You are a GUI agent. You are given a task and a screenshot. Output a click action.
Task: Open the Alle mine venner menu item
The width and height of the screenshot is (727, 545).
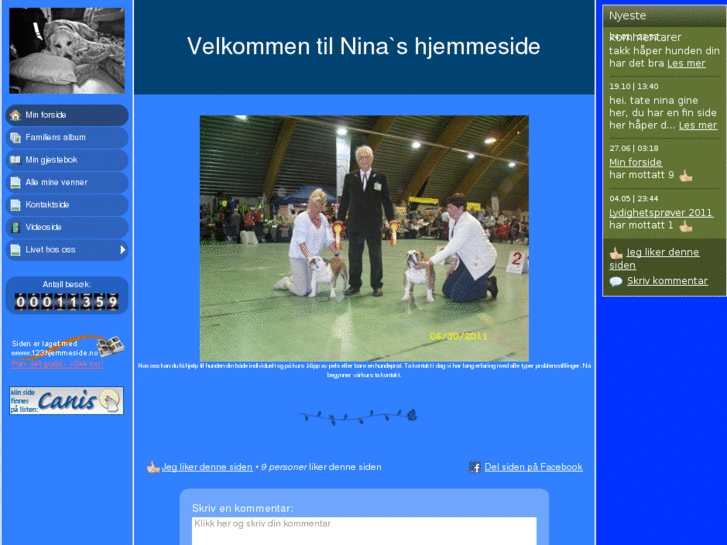click(x=56, y=183)
